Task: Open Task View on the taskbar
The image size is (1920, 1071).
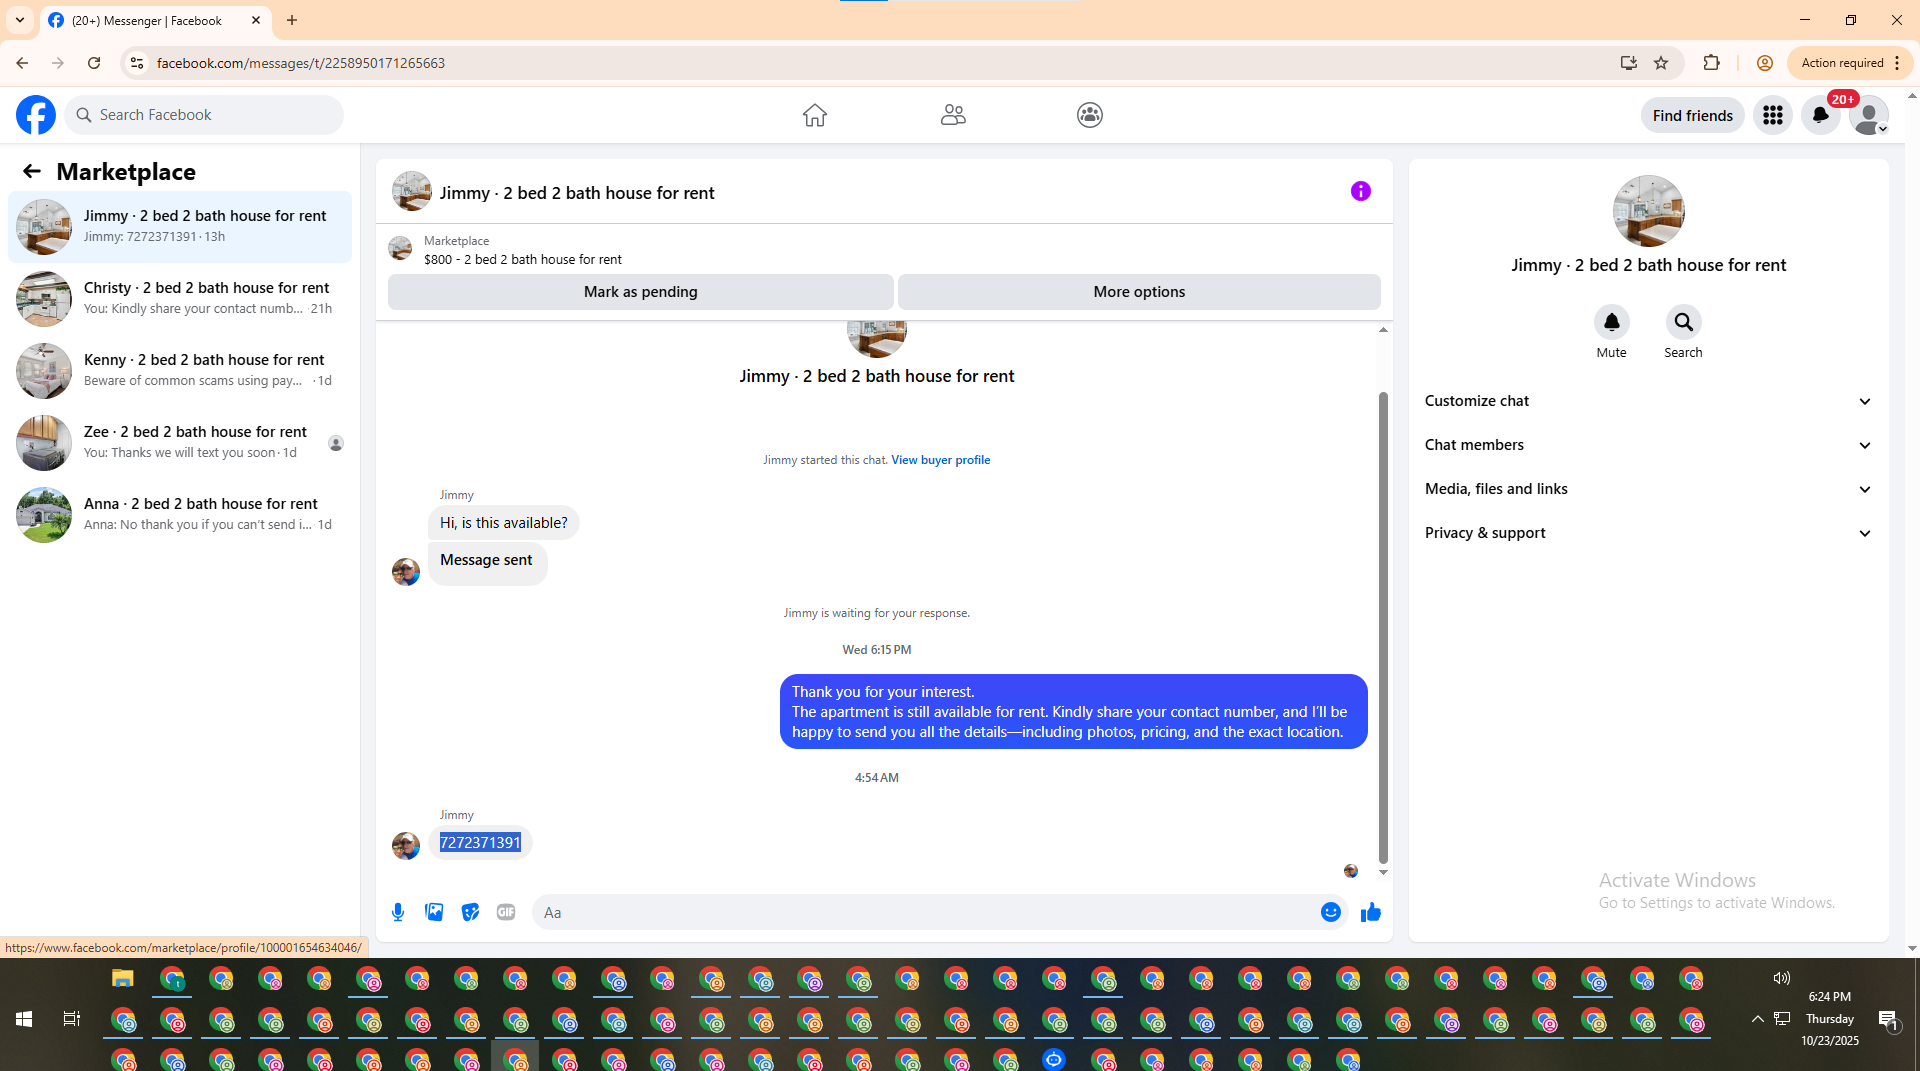Action: point(72,1019)
